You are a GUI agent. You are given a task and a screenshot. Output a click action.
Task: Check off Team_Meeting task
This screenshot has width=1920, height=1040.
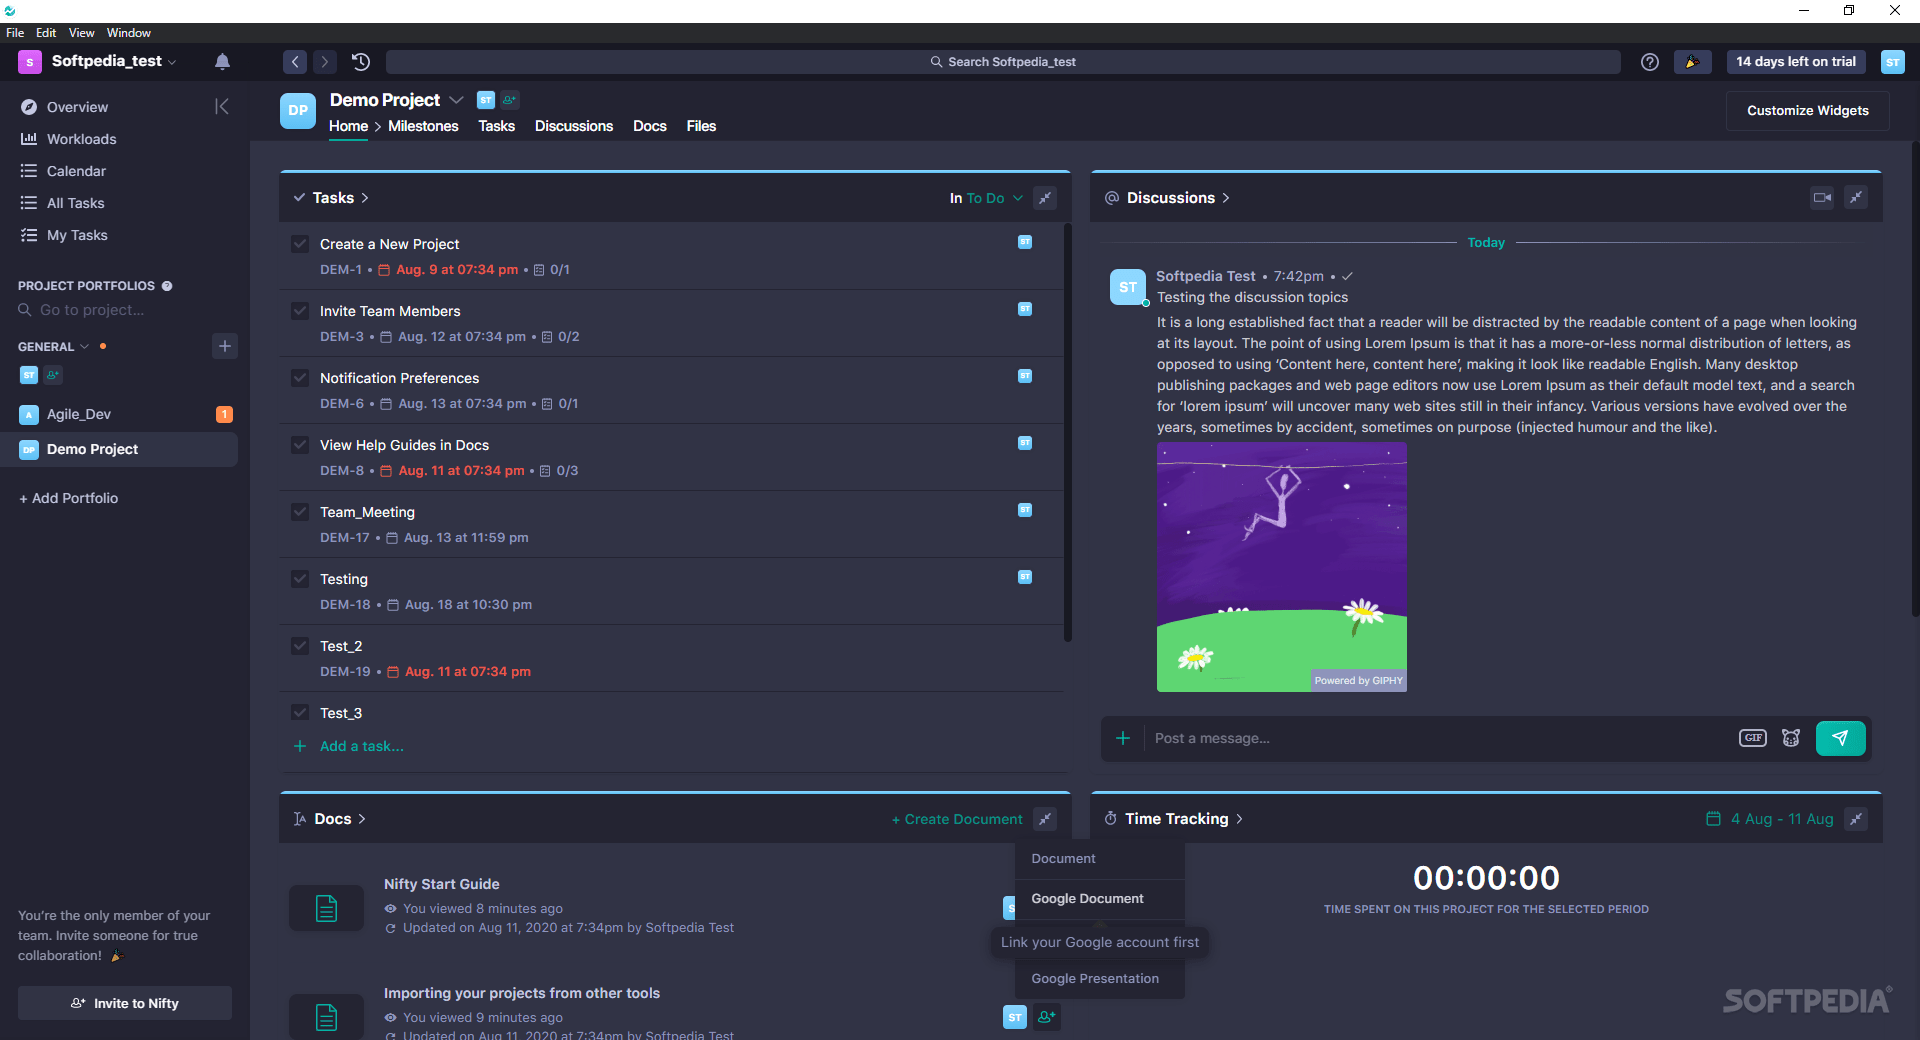click(300, 512)
